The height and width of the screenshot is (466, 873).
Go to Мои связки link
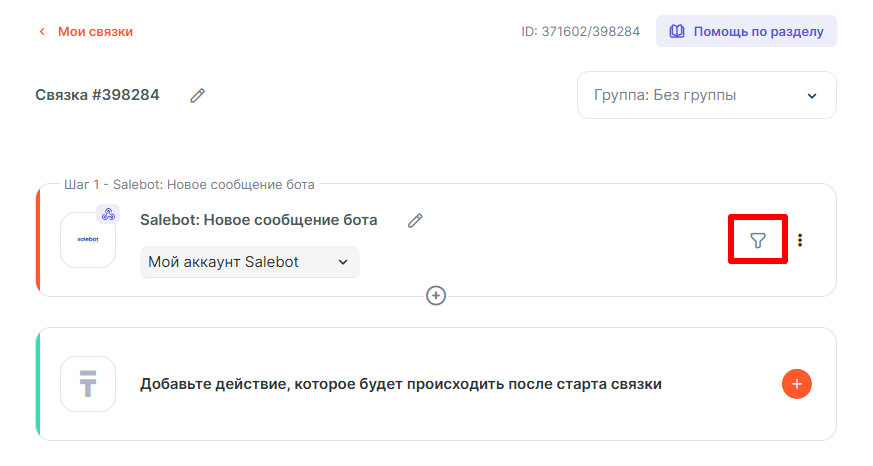click(95, 32)
